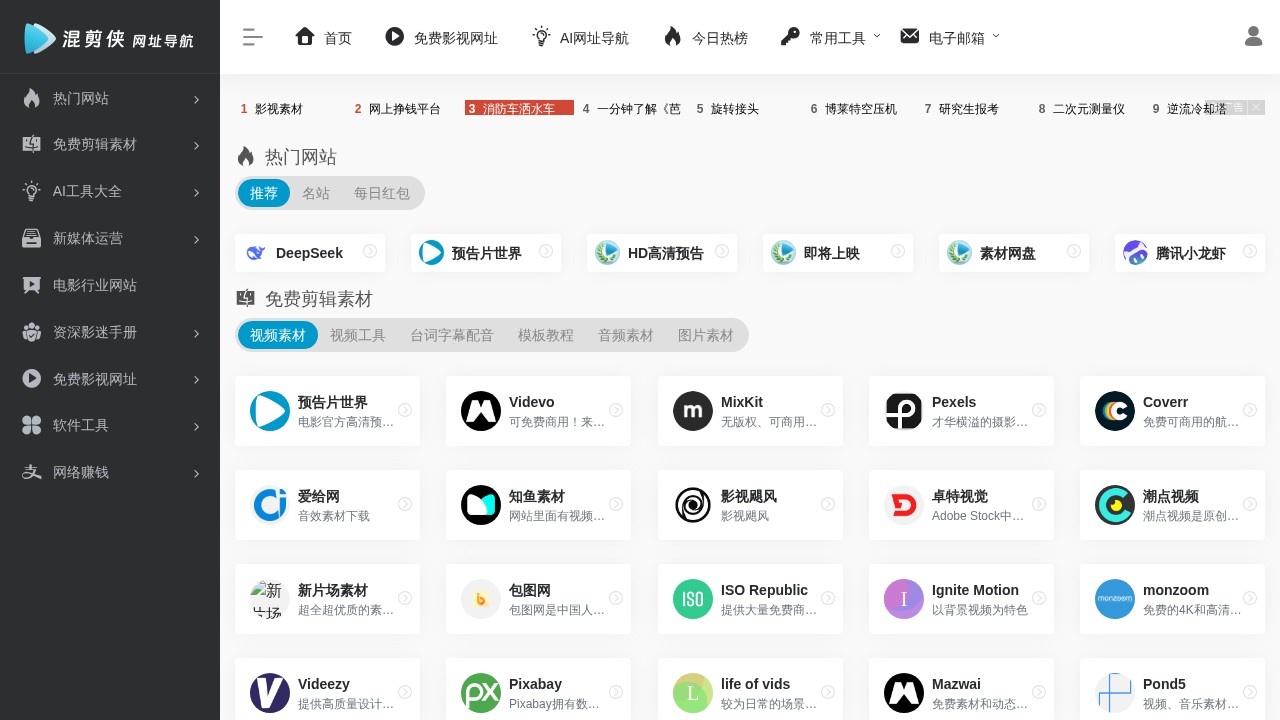Click the 混剪侠 site logo
Screen dimensions: 1280x720
110,38
